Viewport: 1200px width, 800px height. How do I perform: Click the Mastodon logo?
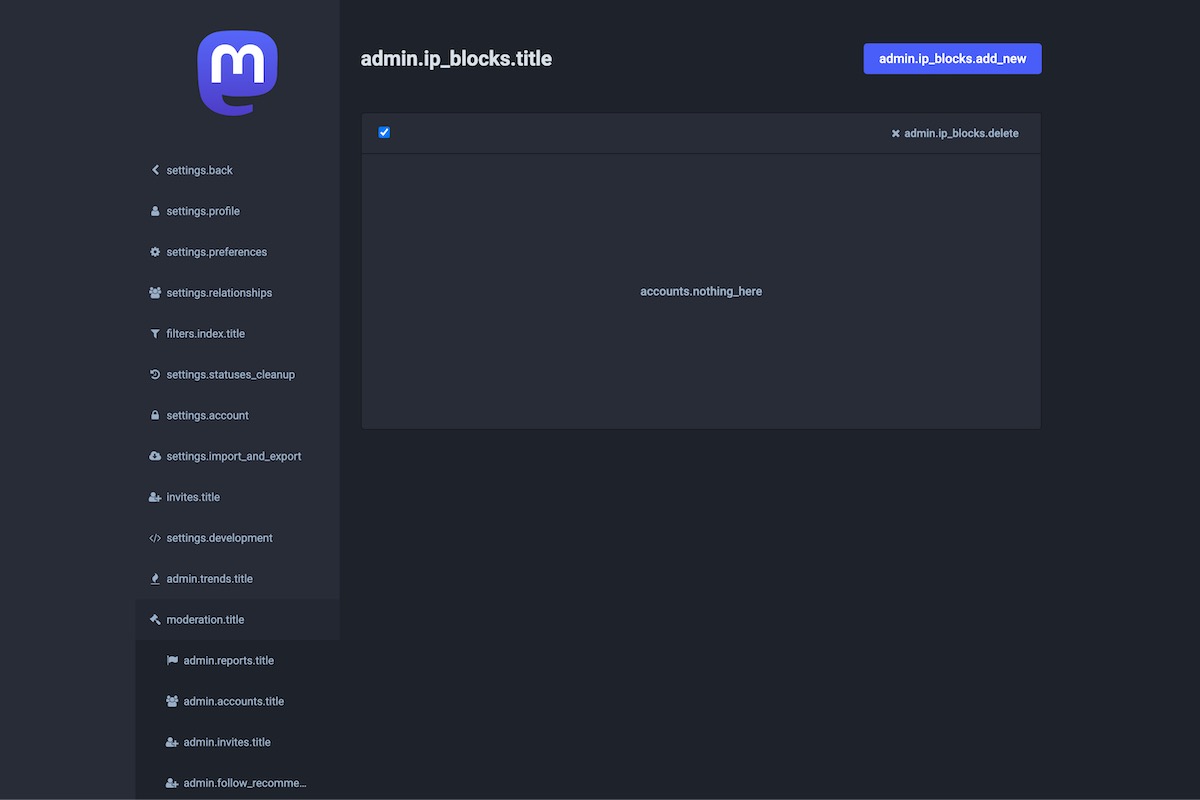coord(237,73)
